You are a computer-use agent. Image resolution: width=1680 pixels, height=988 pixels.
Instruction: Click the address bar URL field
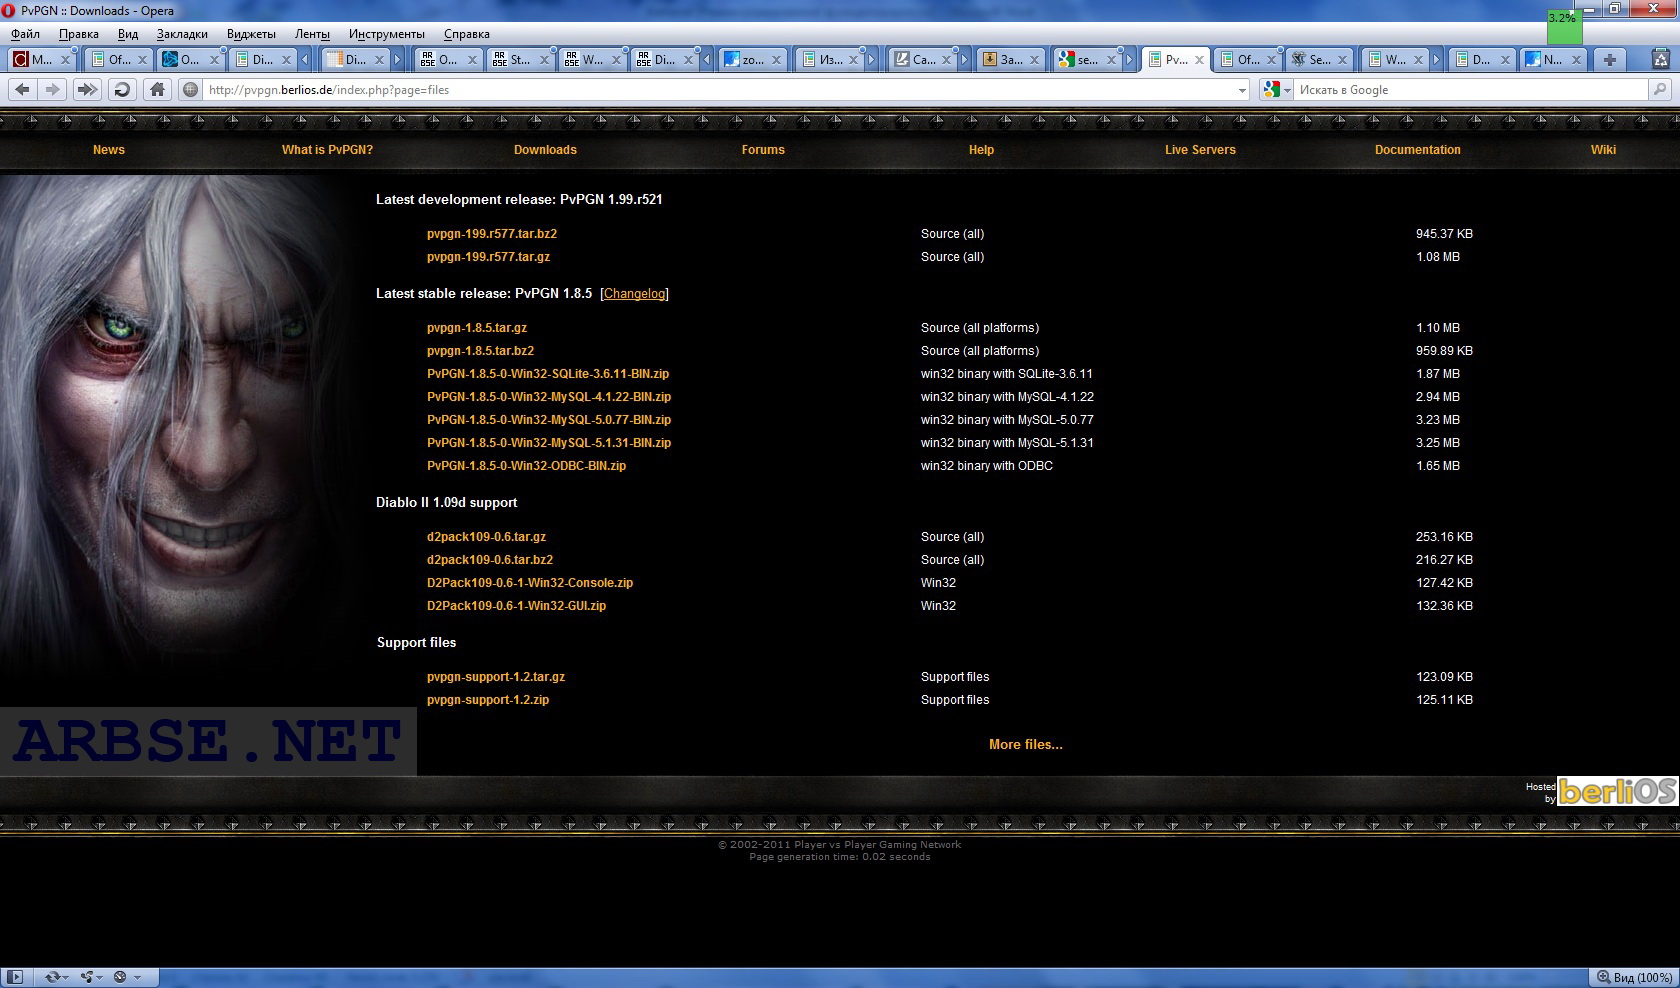click(718, 90)
